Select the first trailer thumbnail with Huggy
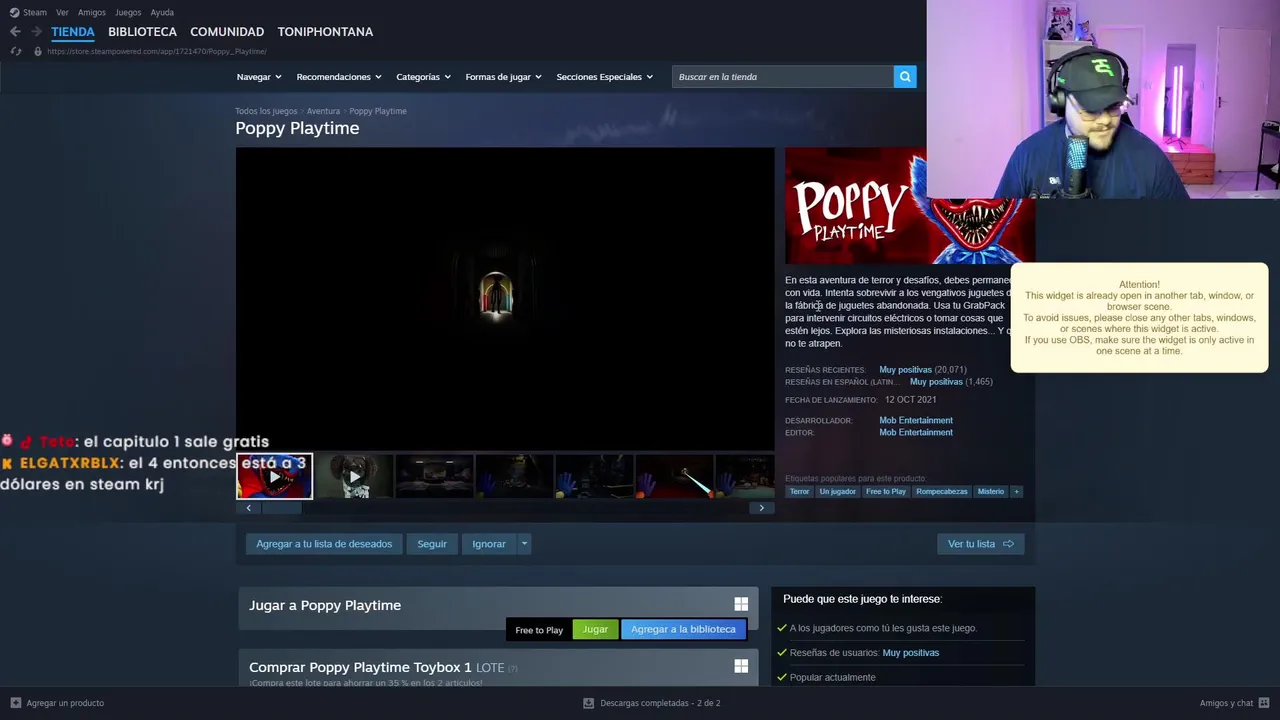The image size is (1280, 720). tap(274, 476)
